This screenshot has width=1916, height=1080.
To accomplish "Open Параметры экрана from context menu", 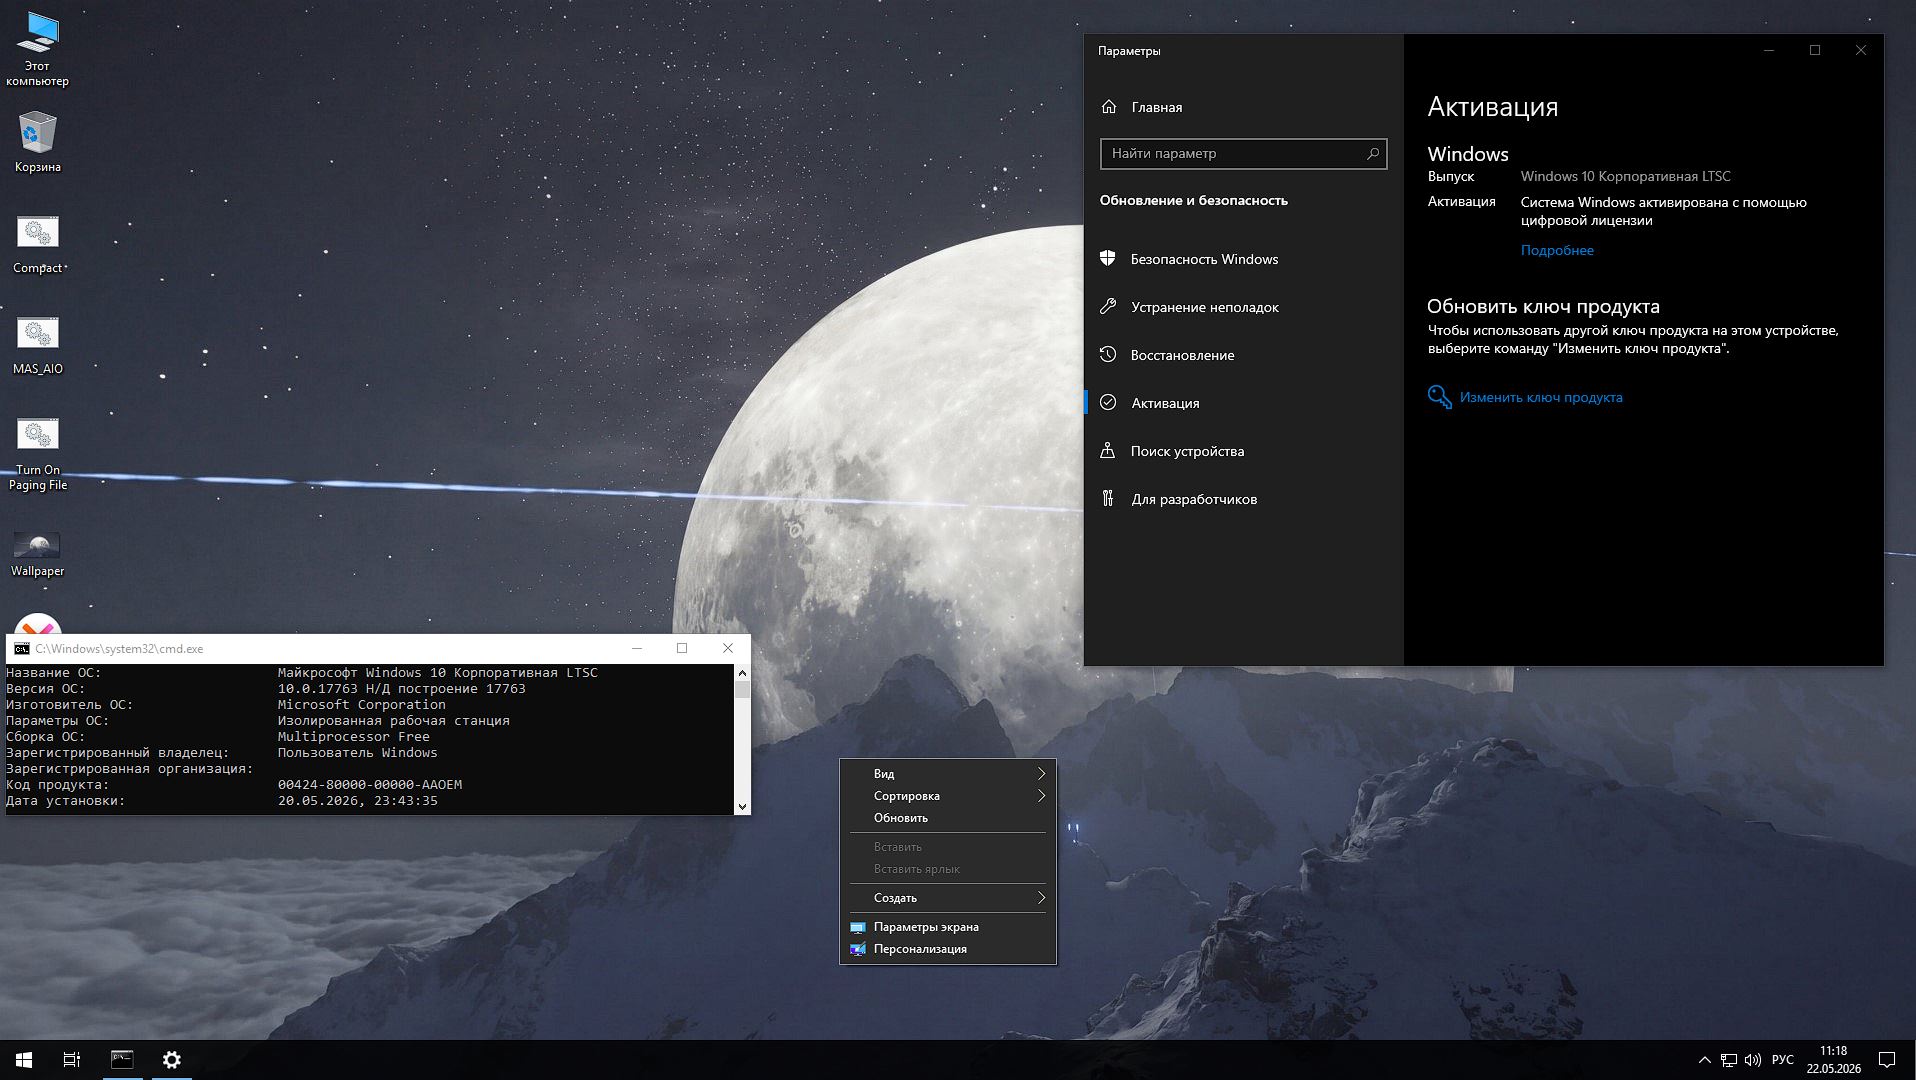I will pos(947,927).
